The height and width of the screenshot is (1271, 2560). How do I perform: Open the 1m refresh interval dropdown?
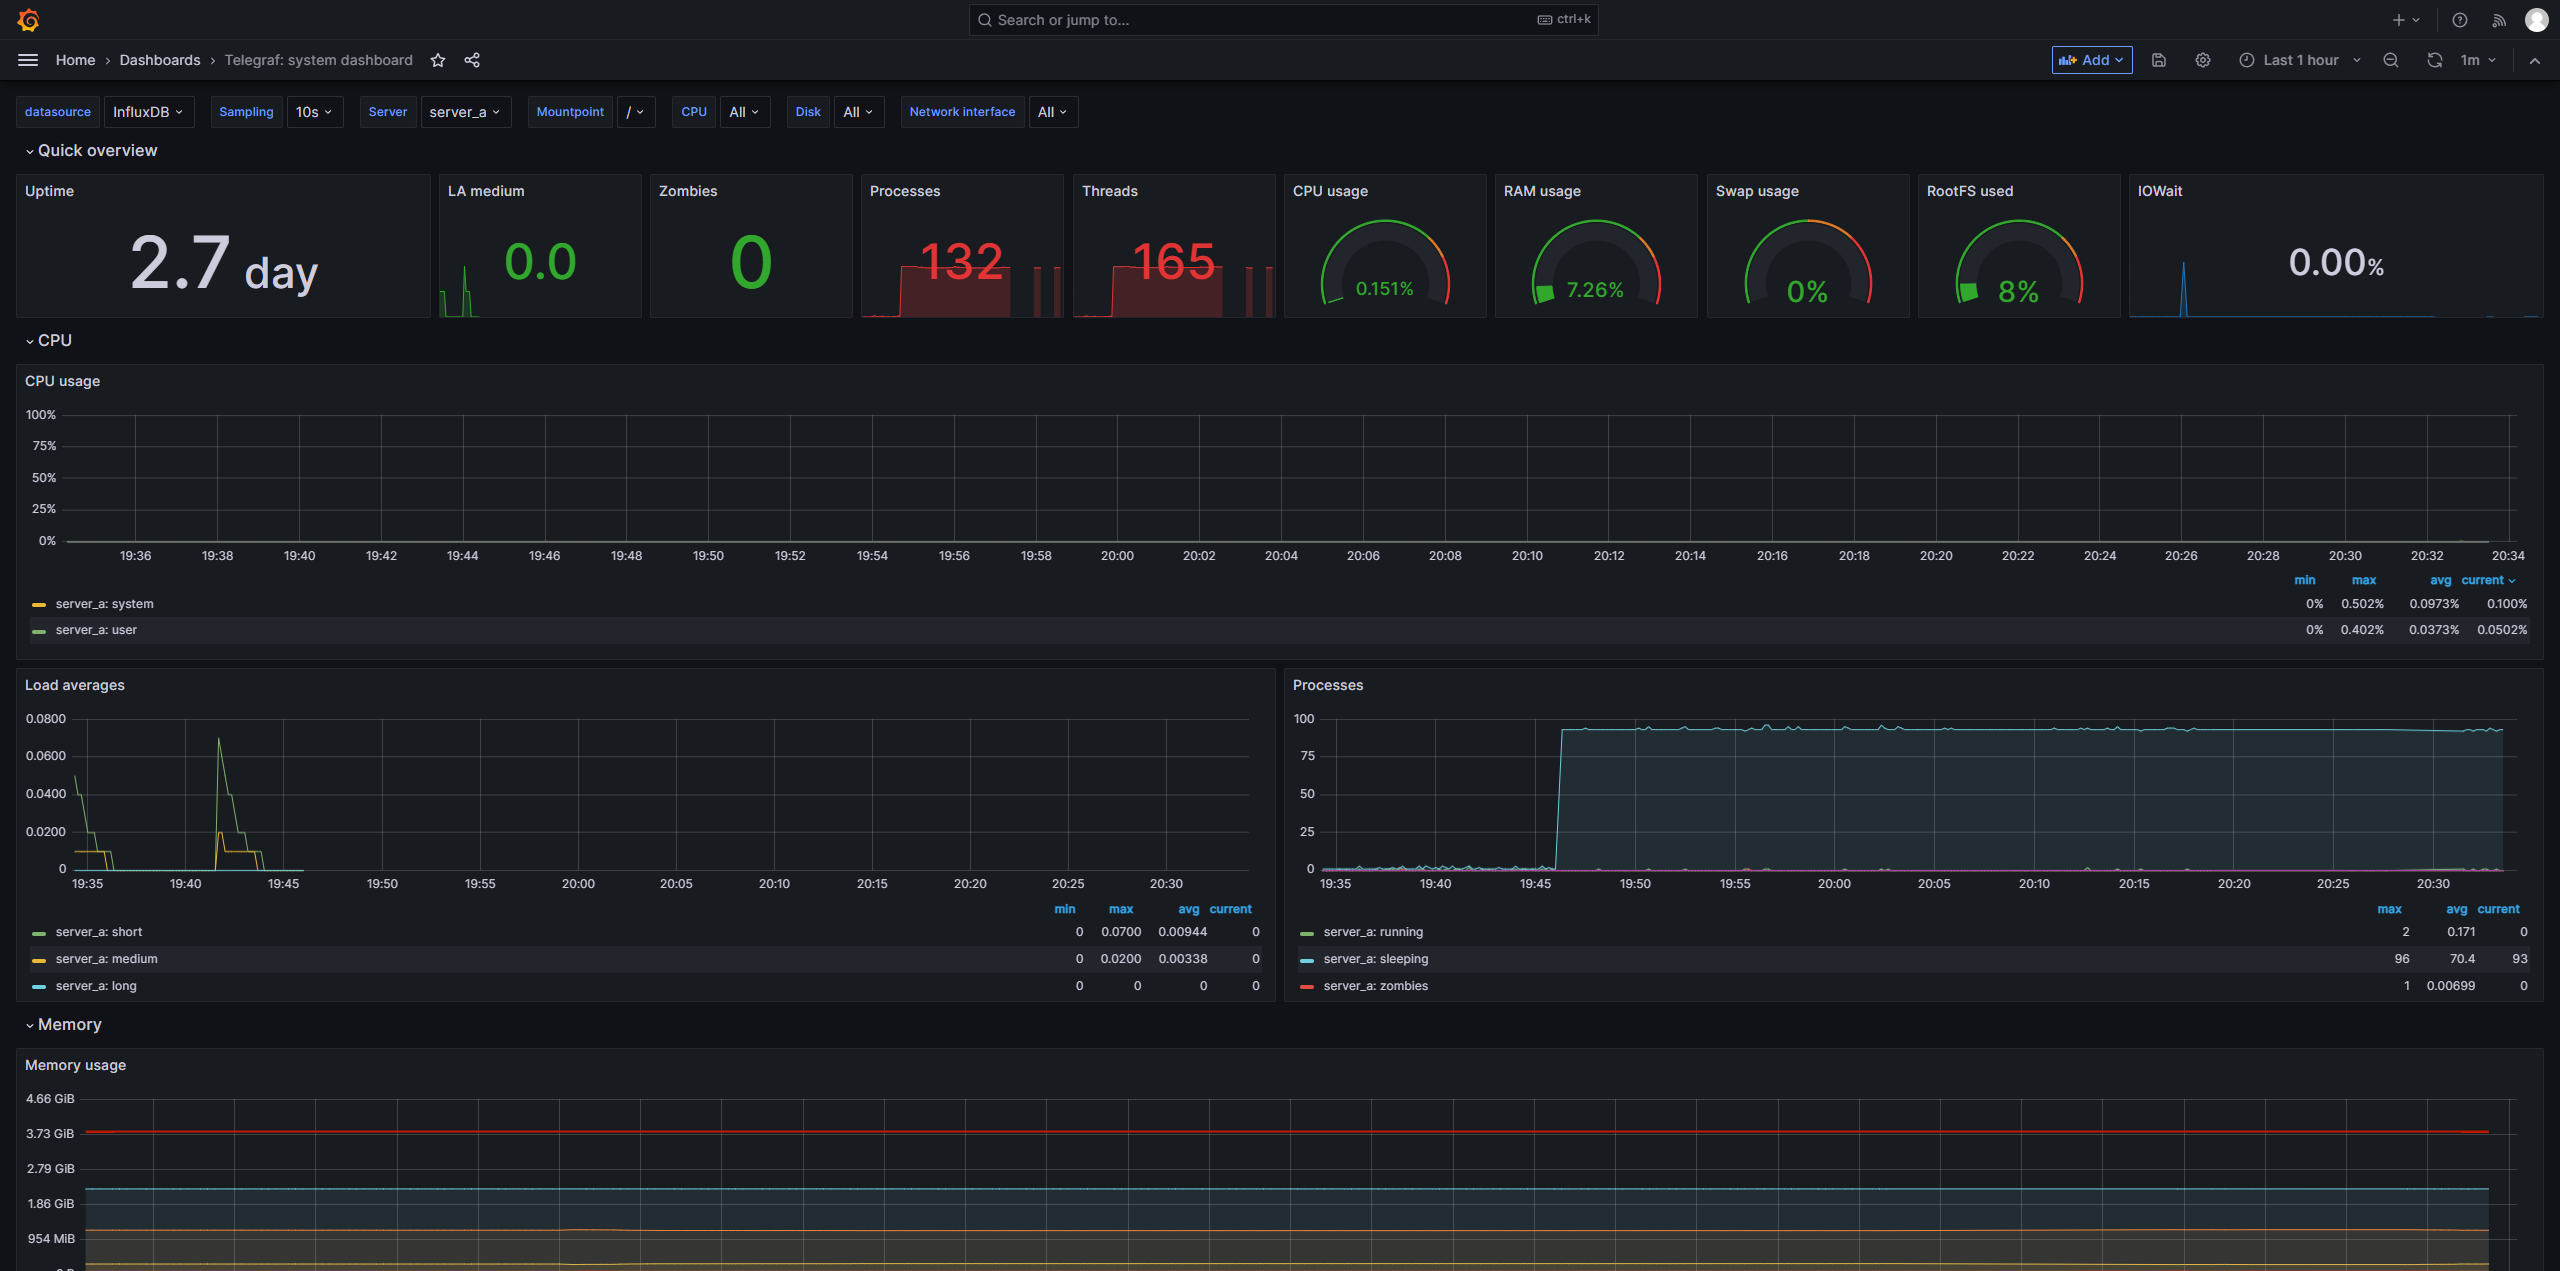pyautogui.click(x=2479, y=60)
